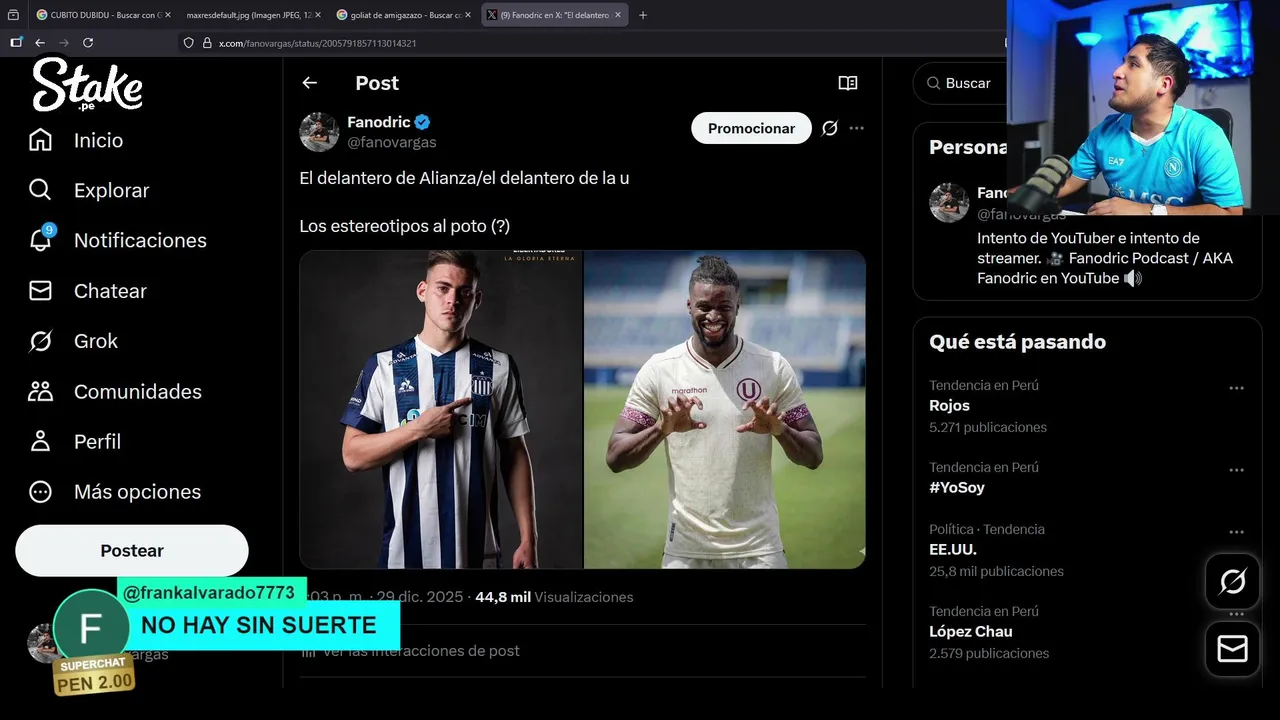1280x720 pixels.
Task: Click the Promocionar button
Action: click(751, 128)
